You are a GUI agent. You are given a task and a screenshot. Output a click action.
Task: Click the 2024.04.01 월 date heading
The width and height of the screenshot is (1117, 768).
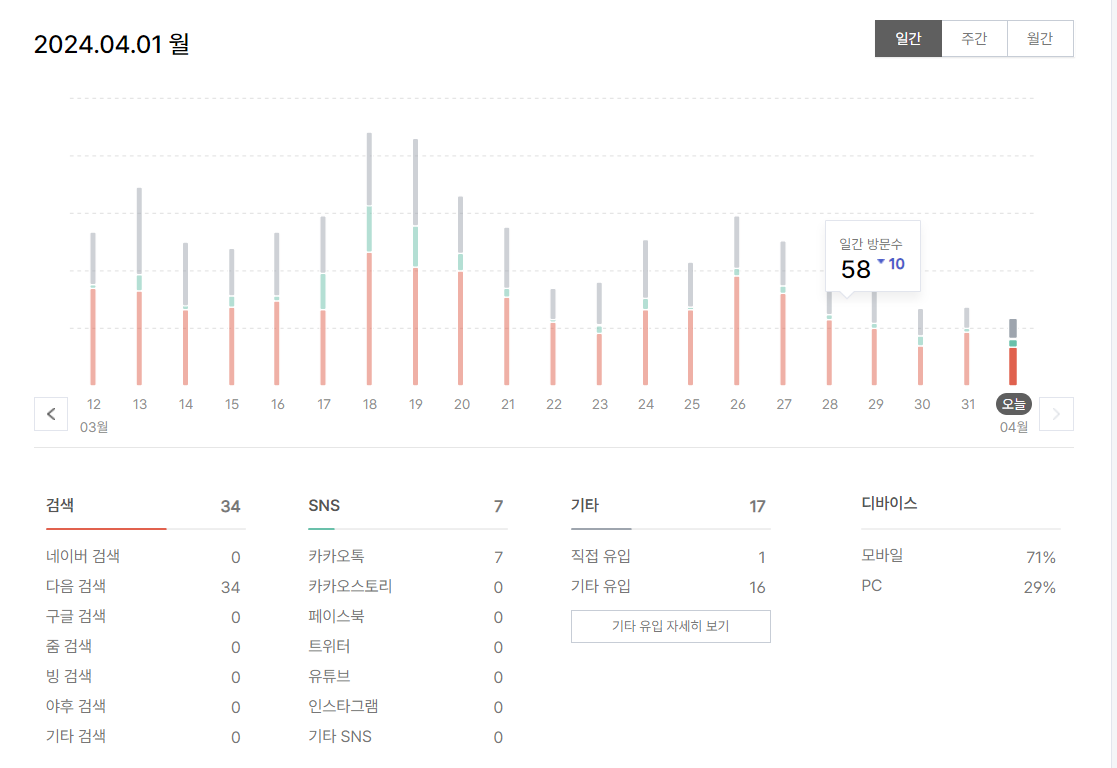point(112,44)
